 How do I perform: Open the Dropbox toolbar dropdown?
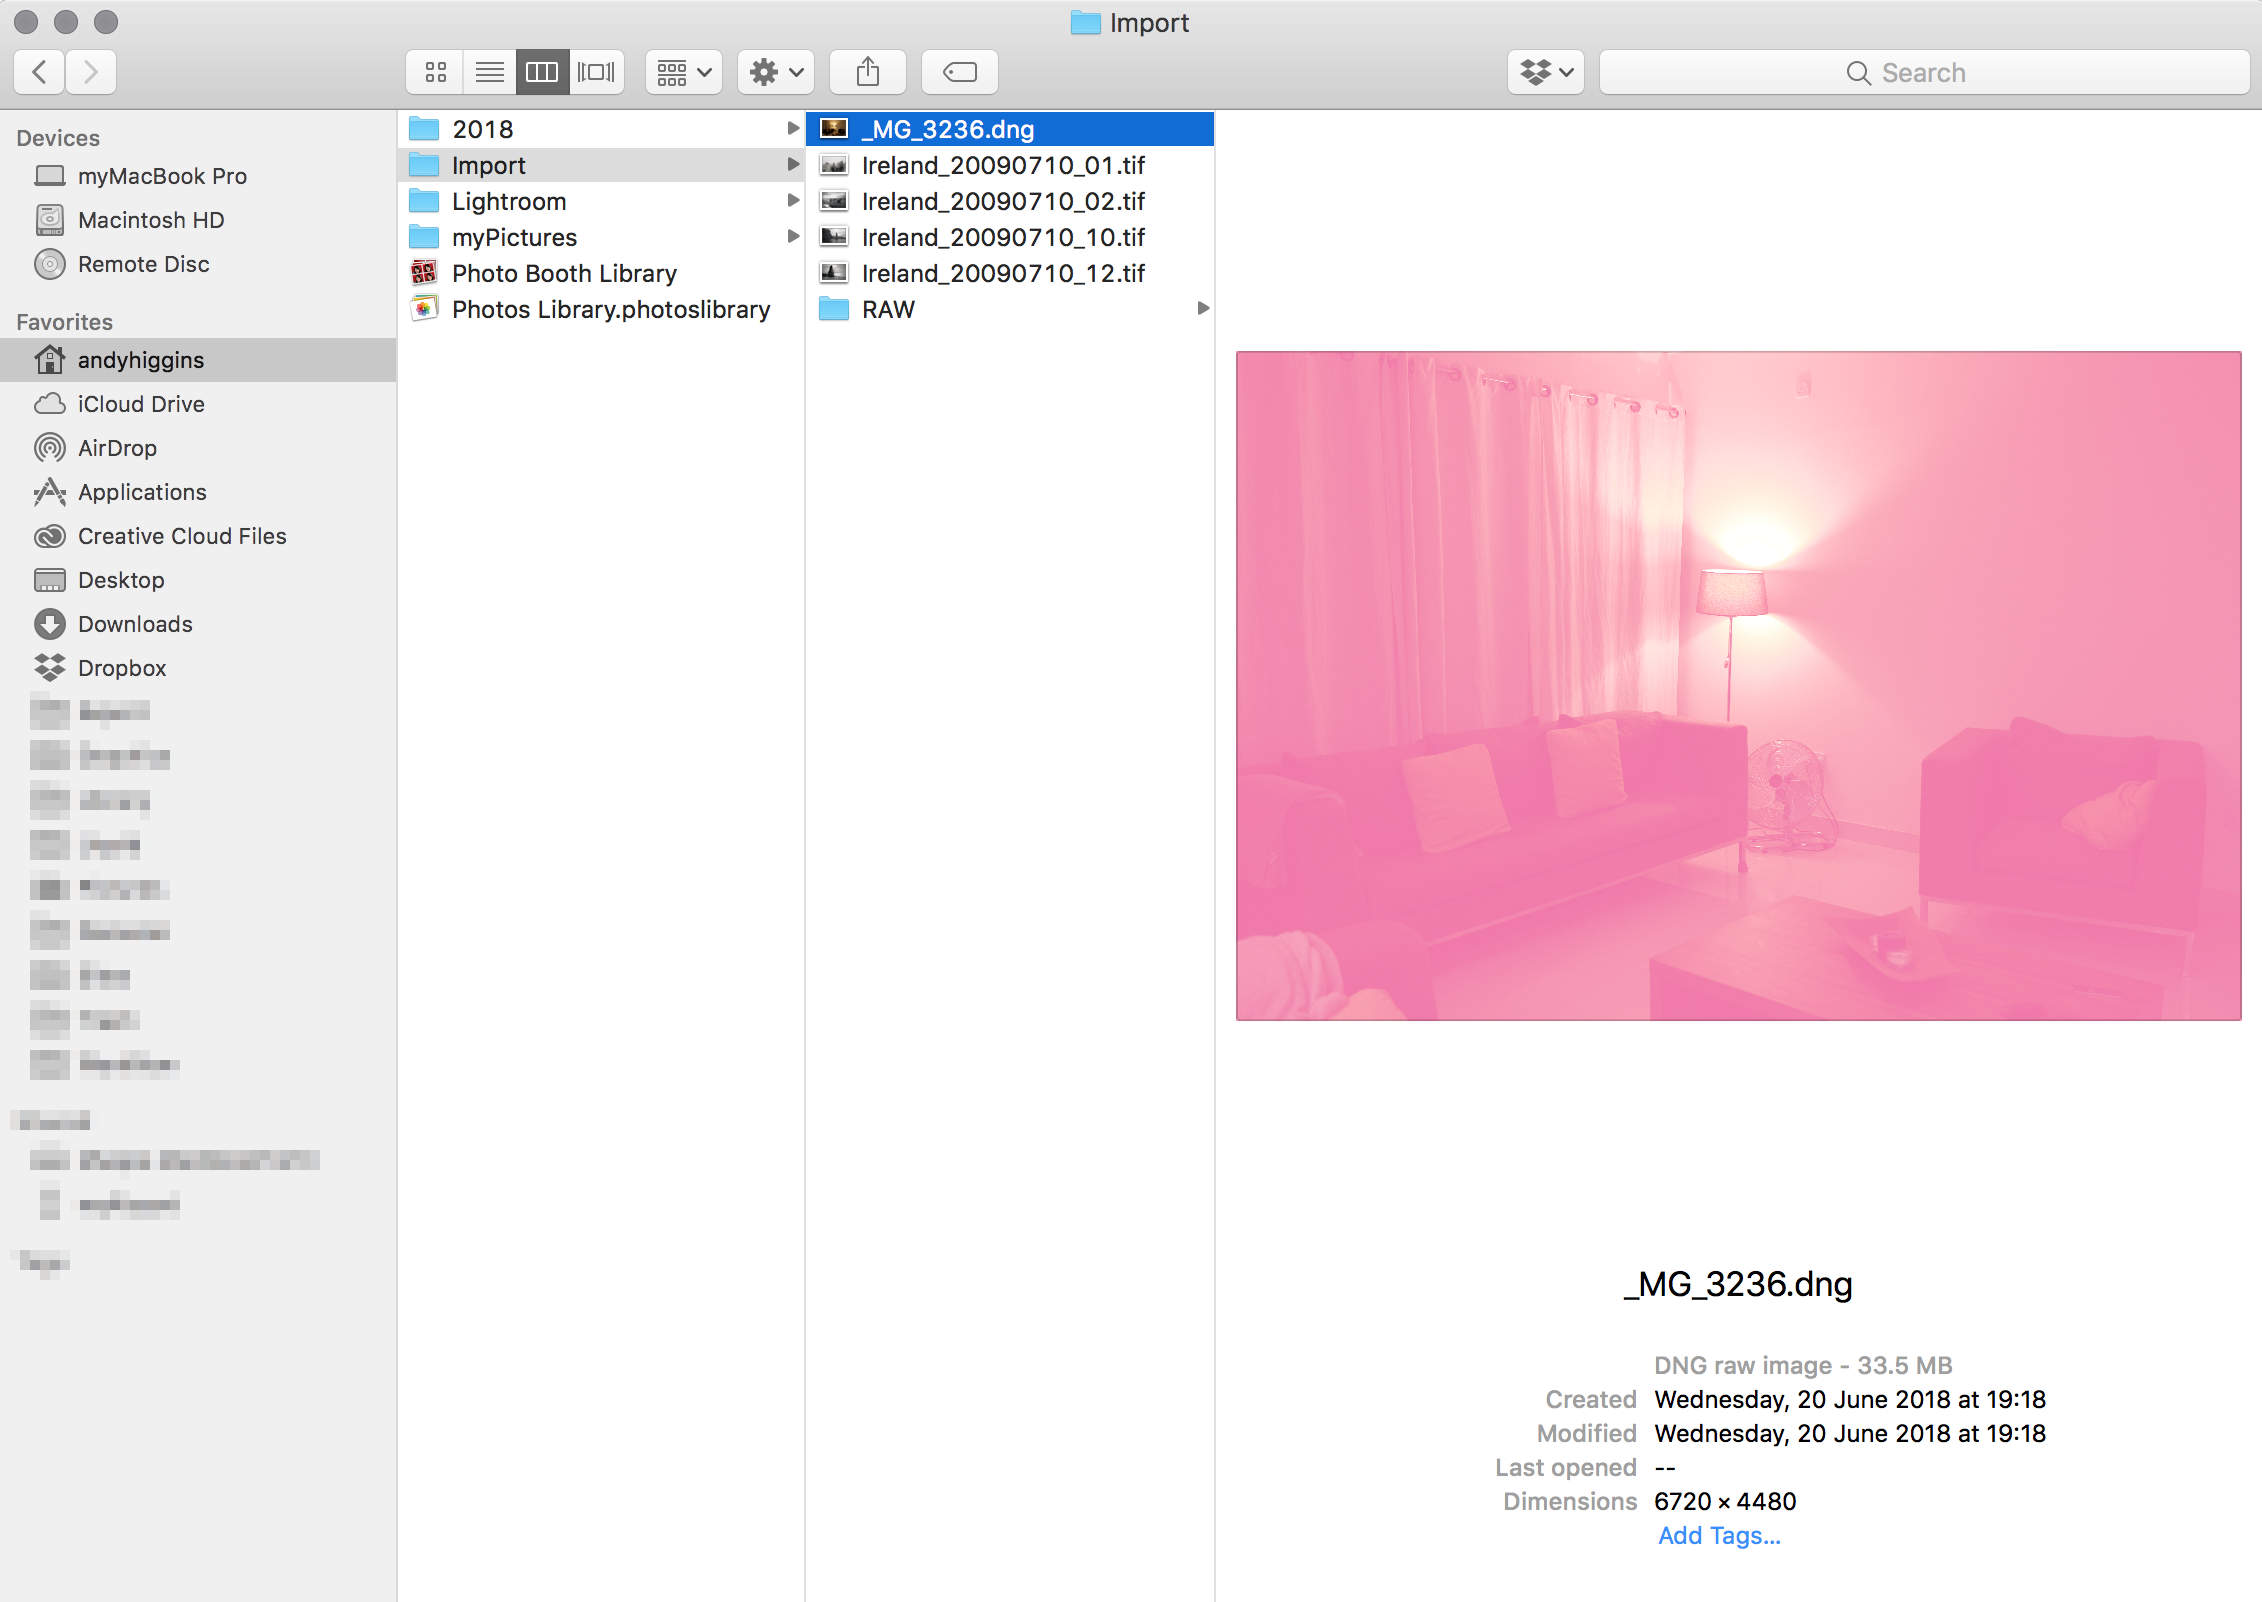tap(1546, 72)
